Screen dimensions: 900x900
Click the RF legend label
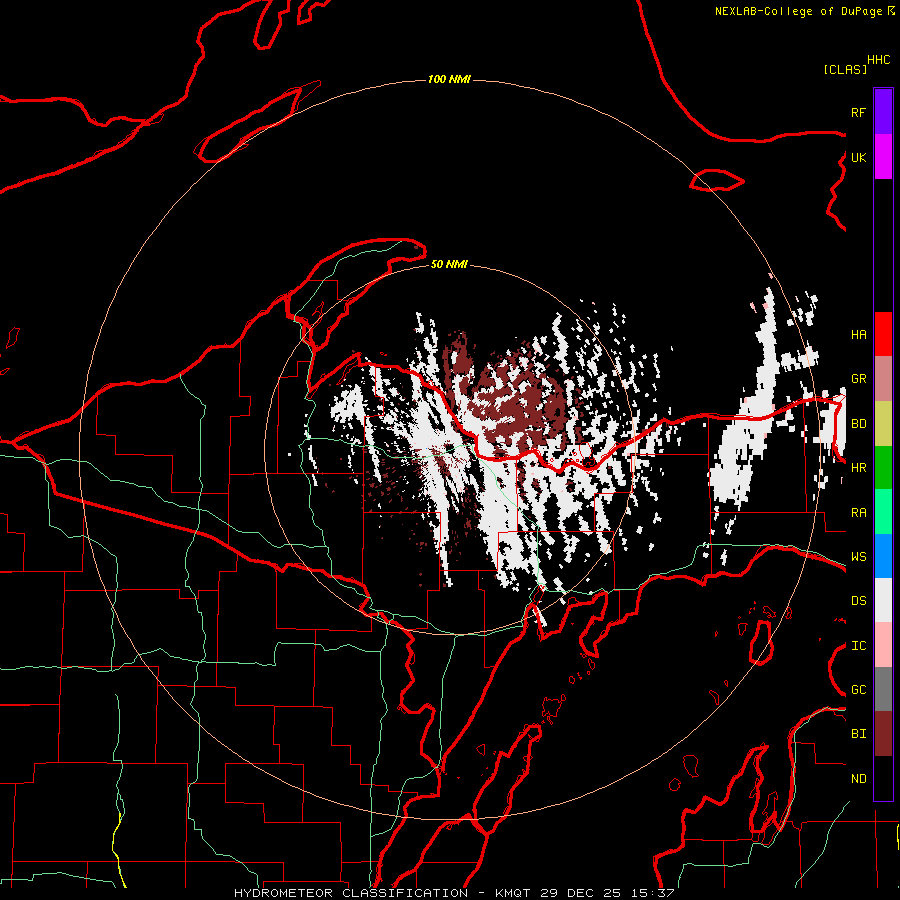858,112
